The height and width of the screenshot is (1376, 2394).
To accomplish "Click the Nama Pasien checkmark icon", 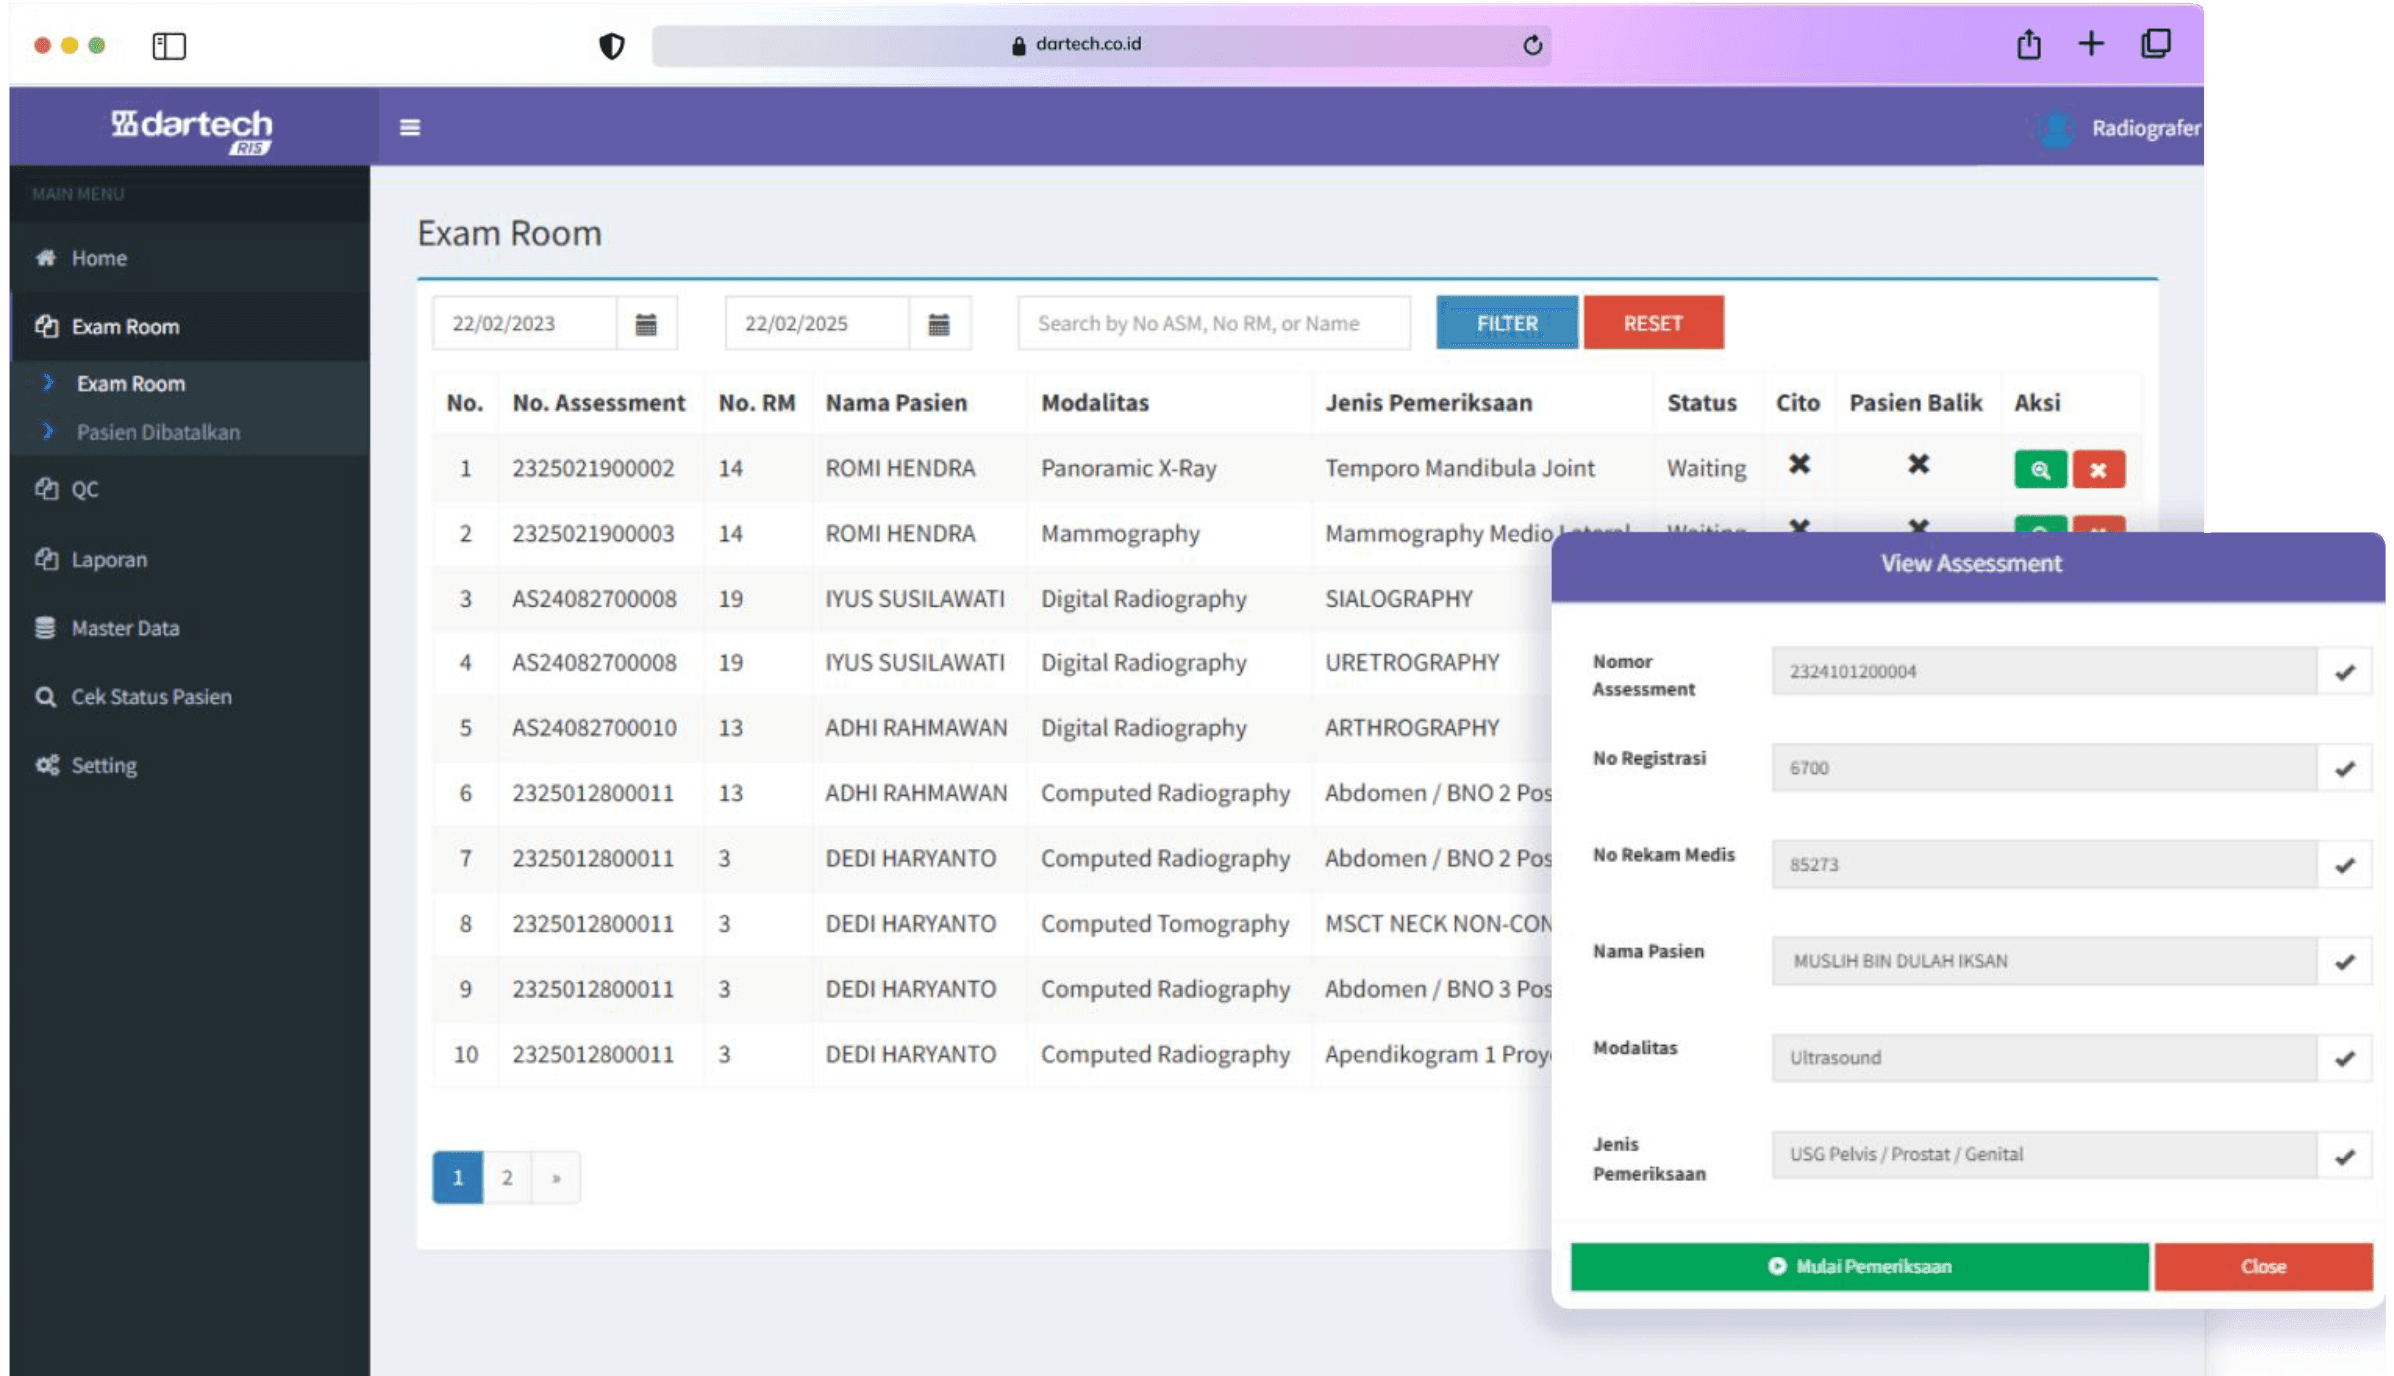I will point(2344,961).
